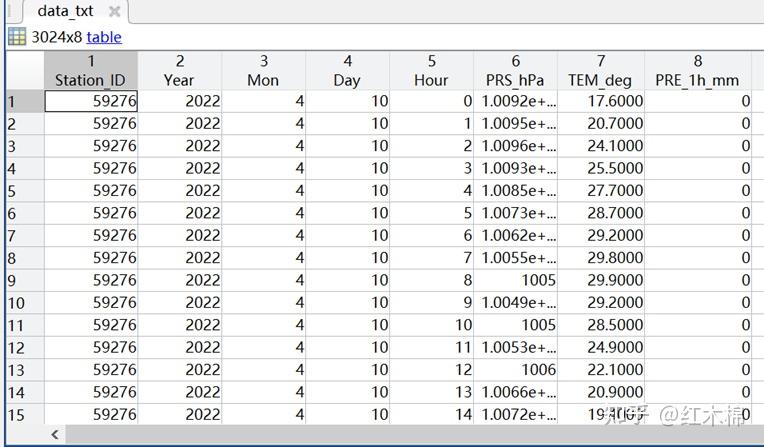Click TEM_deg cell 24.9000
Viewport: 764px width, 447px height.
point(601,348)
